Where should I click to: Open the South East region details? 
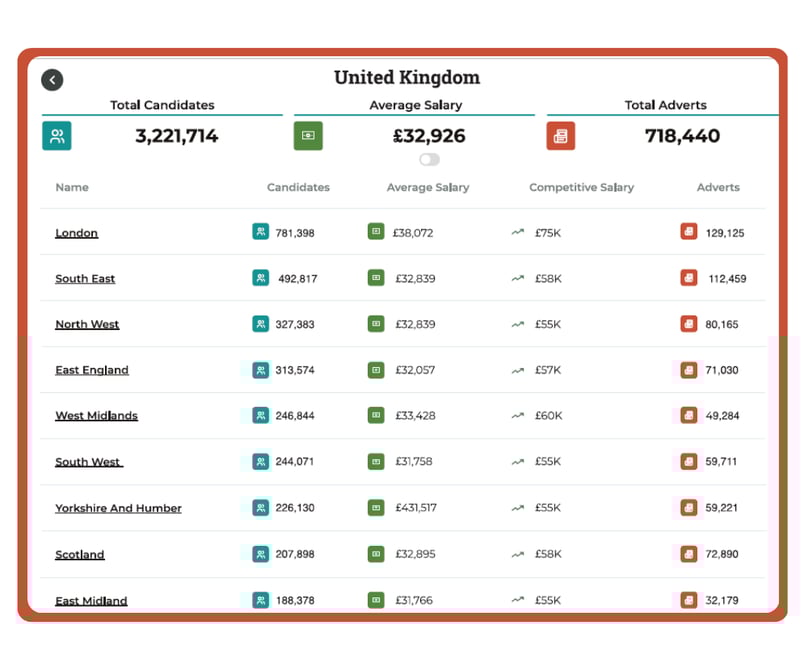click(x=84, y=278)
